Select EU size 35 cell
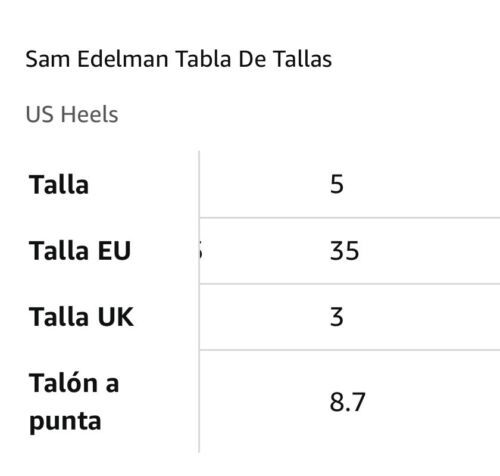 tap(344, 251)
